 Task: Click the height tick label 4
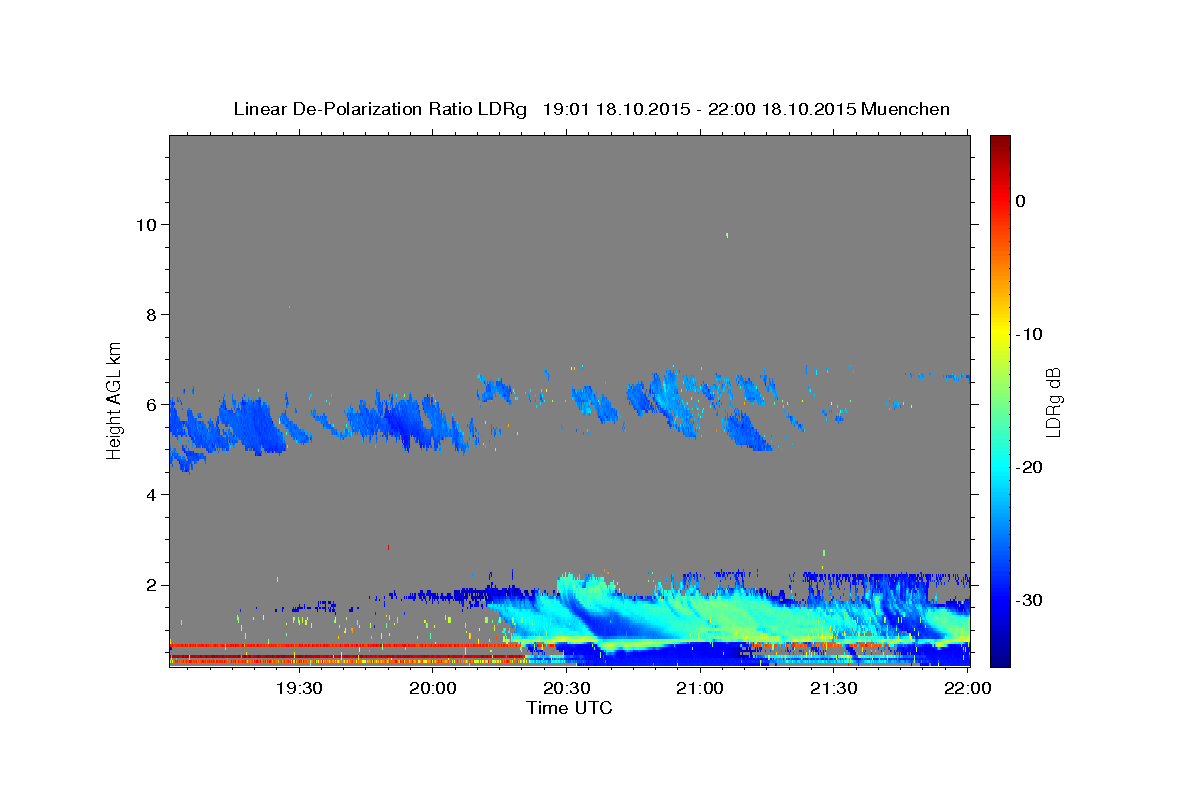151,495
